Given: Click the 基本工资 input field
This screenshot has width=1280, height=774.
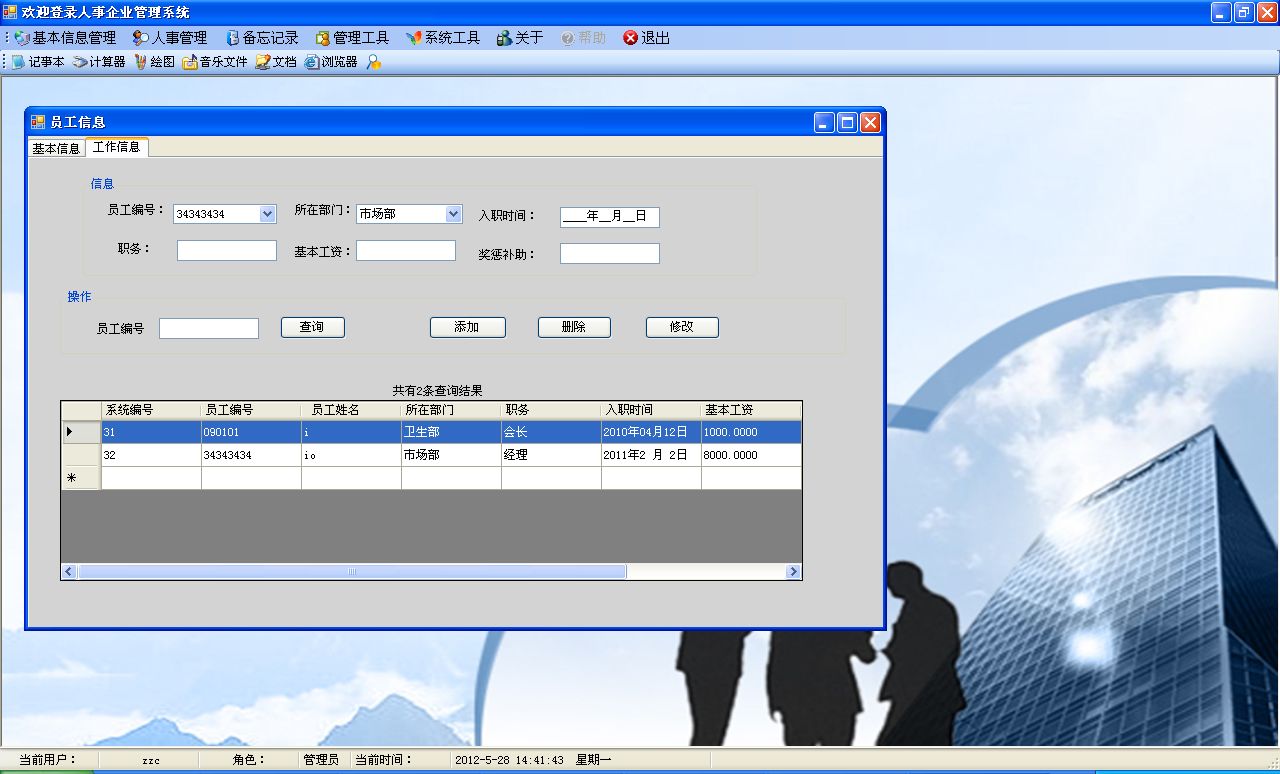Looking at the screenshot, I should tap(406, 251).
